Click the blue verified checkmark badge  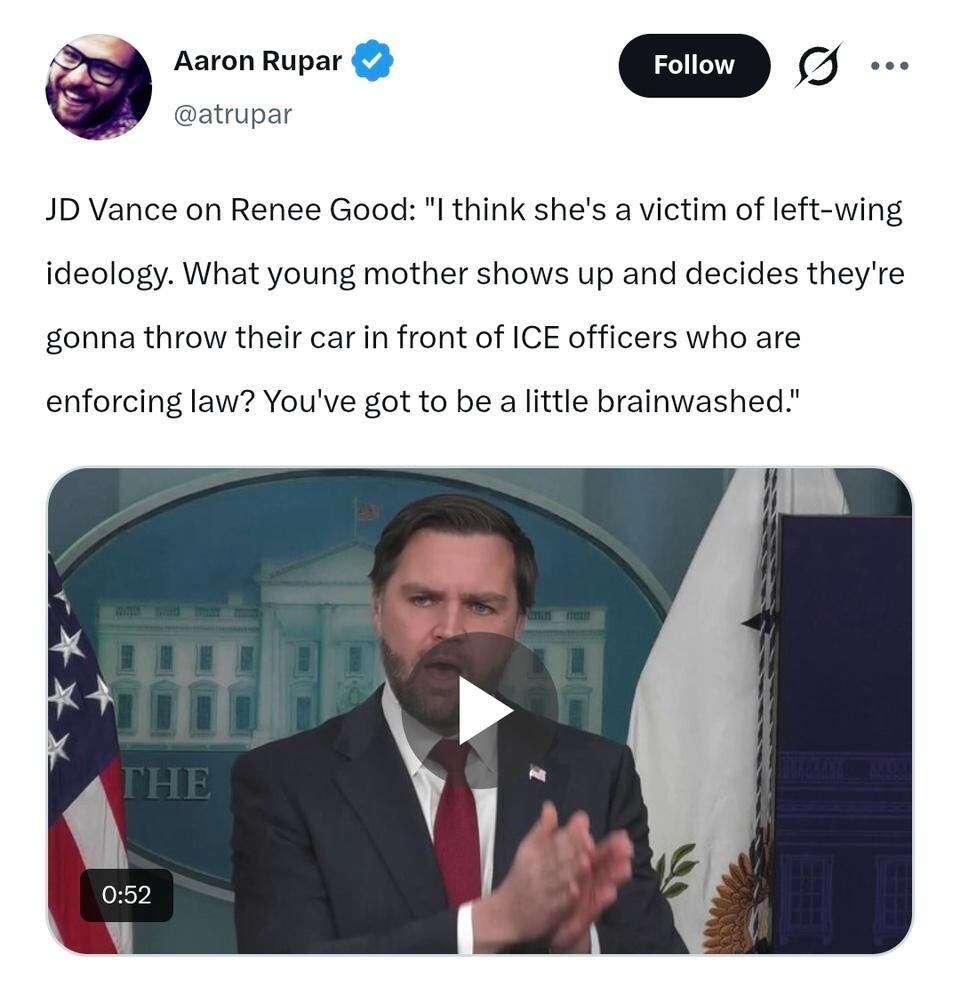(x=372, y=60)
